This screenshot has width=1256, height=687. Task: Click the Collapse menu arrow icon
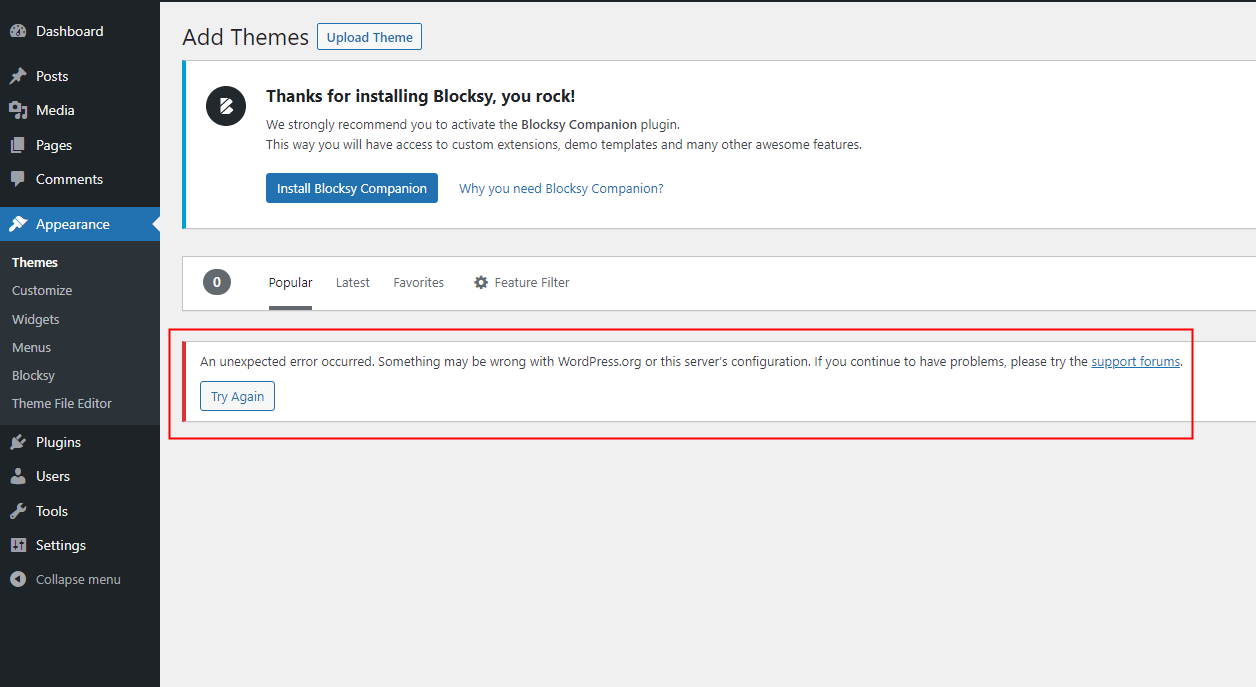[18, 579]
